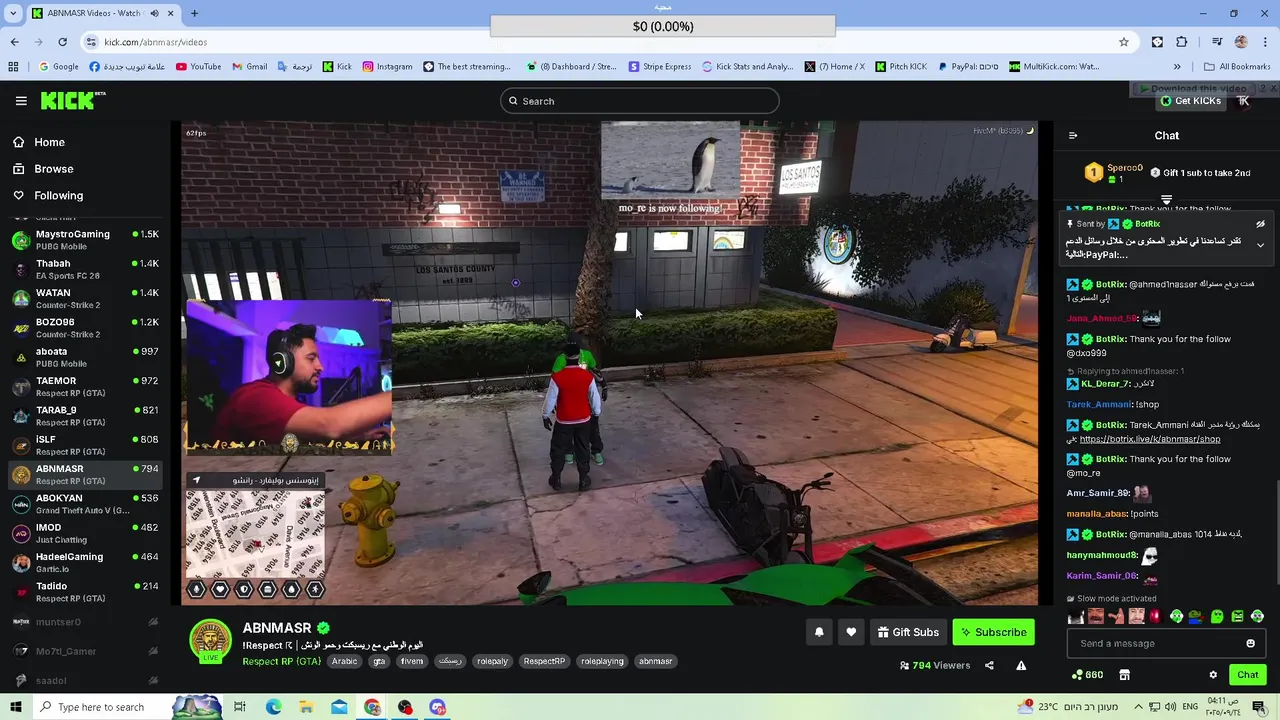The image size is (1280, 720).
Task: Open Chrome tab search dropdown
Action: pos(14,13)
